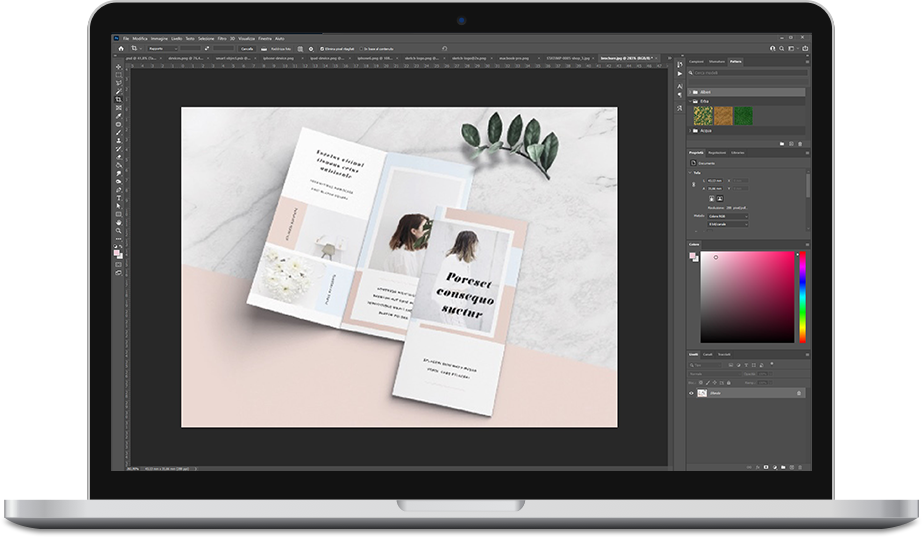Select the Zoom tool in the toolbar
922x537 pixels.
click(119, 231)
